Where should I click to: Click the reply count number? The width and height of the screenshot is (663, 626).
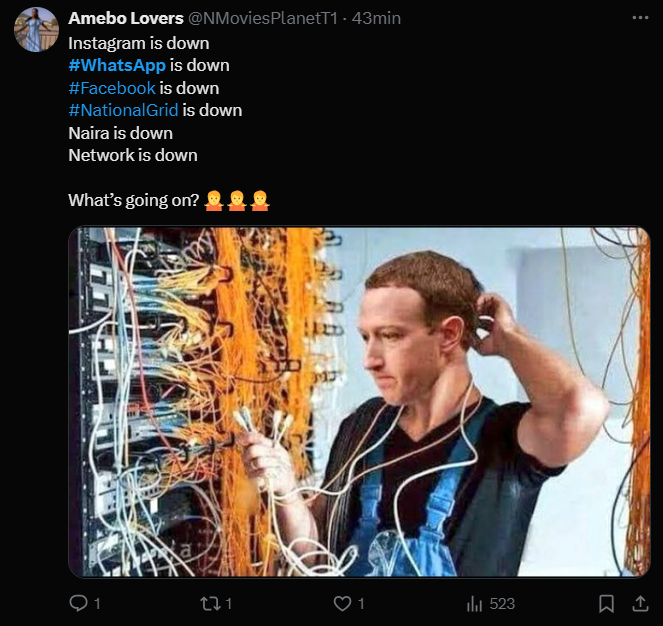97,603
